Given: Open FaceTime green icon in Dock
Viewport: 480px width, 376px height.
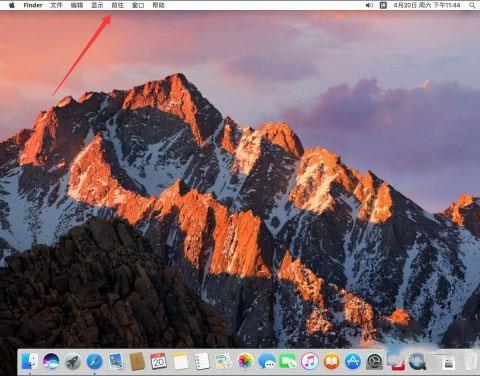Looking at the screenshot, I should pos(288,361).
